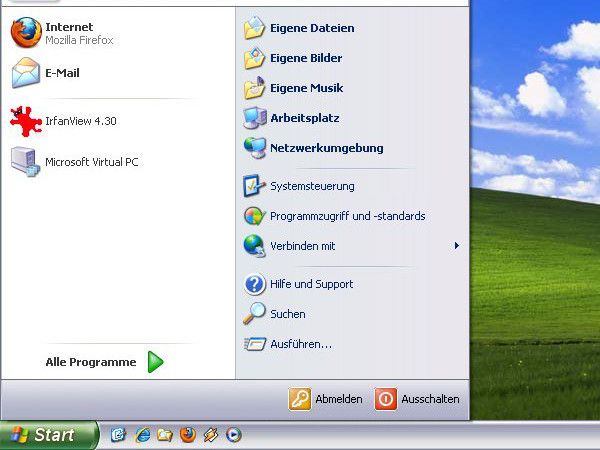
Task: Launch IrfanView 4.30 from Start menu
Action: [118, 121]
